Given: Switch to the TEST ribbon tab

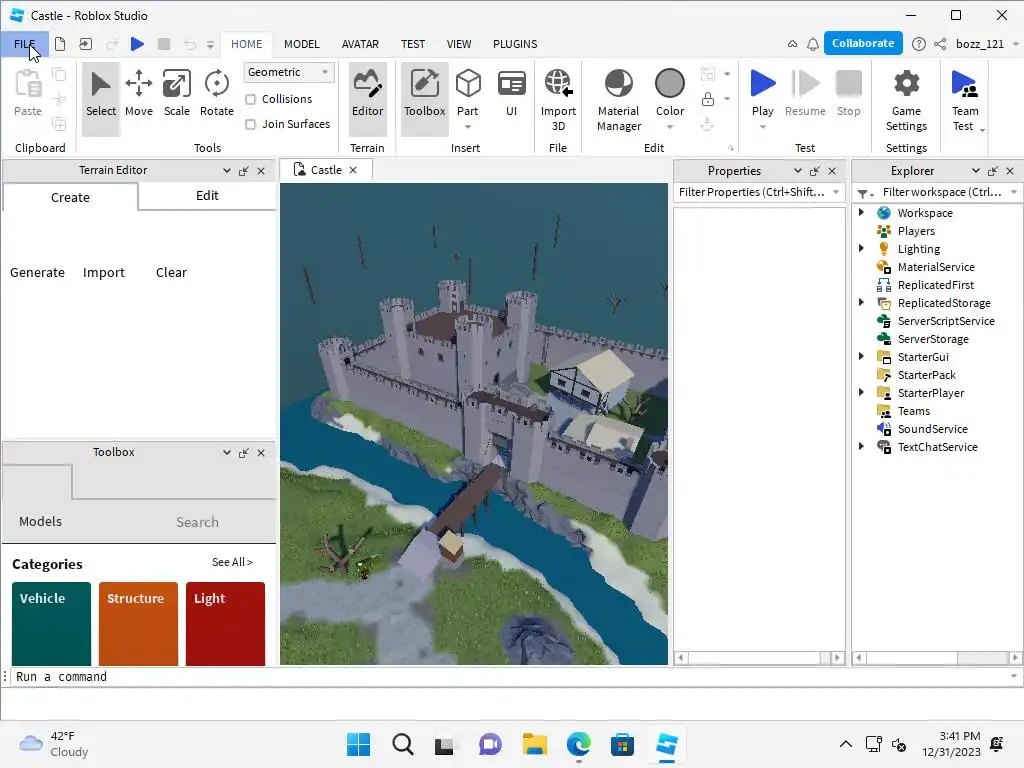Looking at the screenshot, I should click(413, 44).
